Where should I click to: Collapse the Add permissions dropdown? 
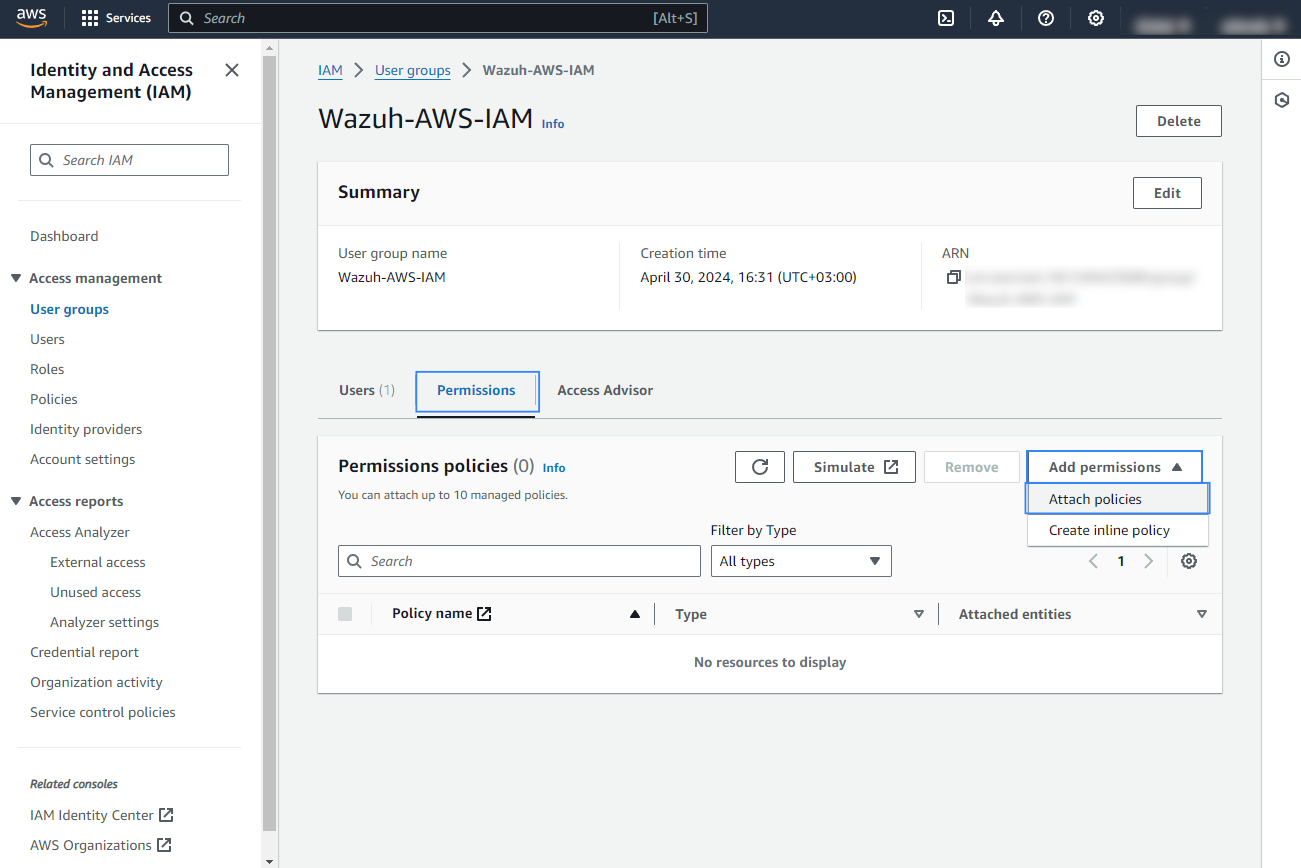[x=1114, y=466]
